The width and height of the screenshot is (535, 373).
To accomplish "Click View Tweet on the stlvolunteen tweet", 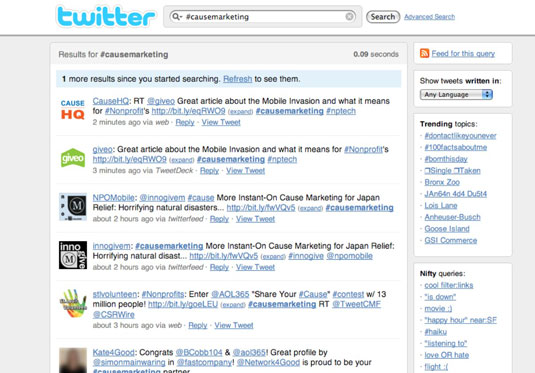I will click(234, 326).
